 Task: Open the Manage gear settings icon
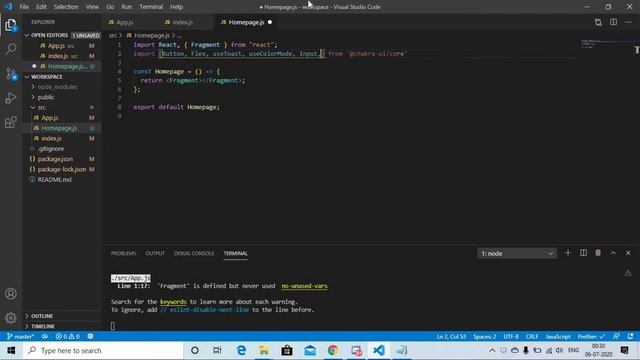11,317
